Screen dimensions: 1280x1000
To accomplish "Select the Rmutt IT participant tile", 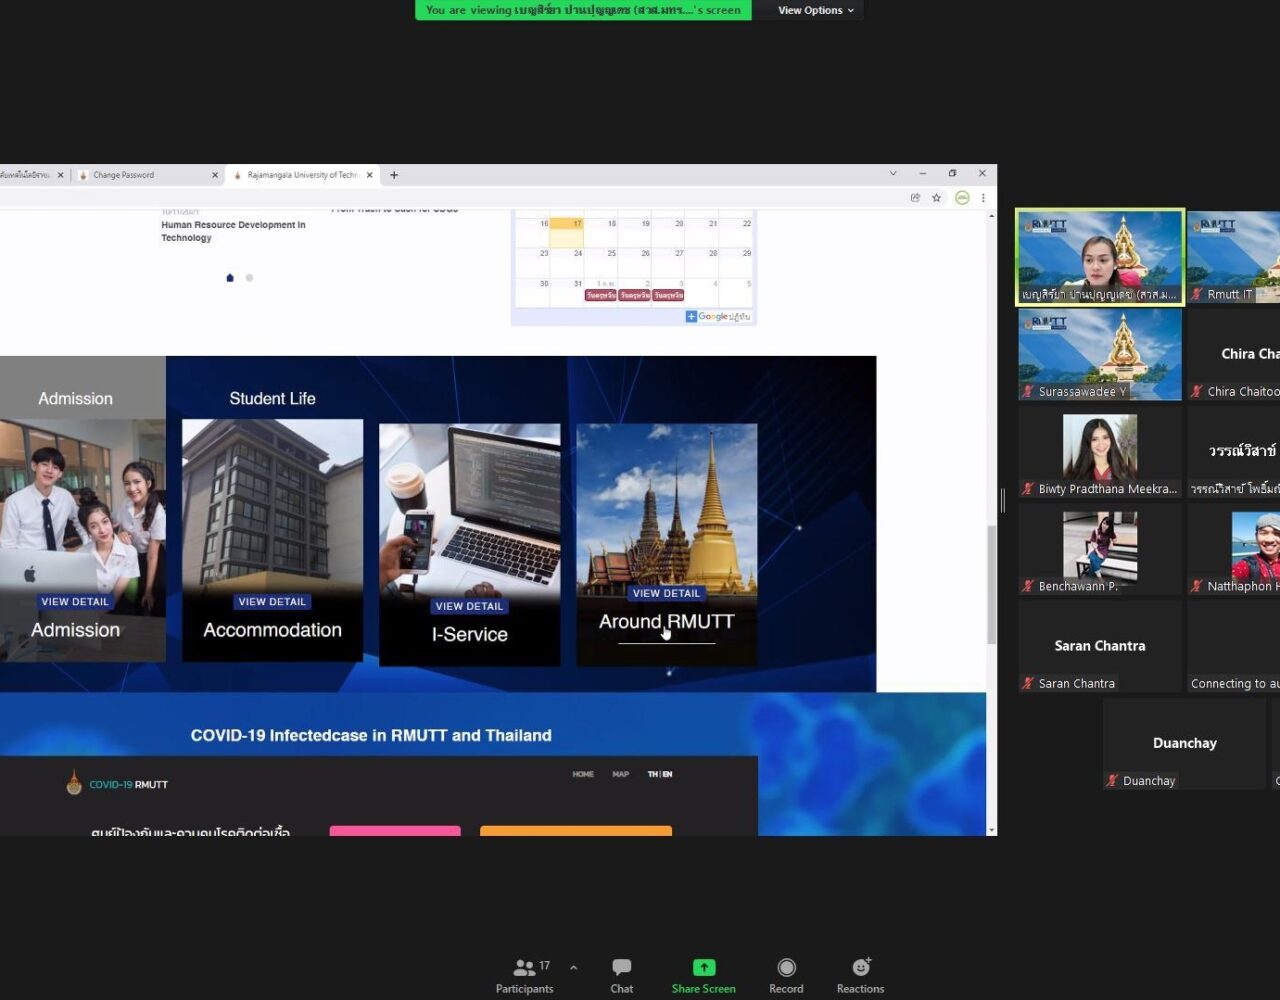I will [1234, 257].
